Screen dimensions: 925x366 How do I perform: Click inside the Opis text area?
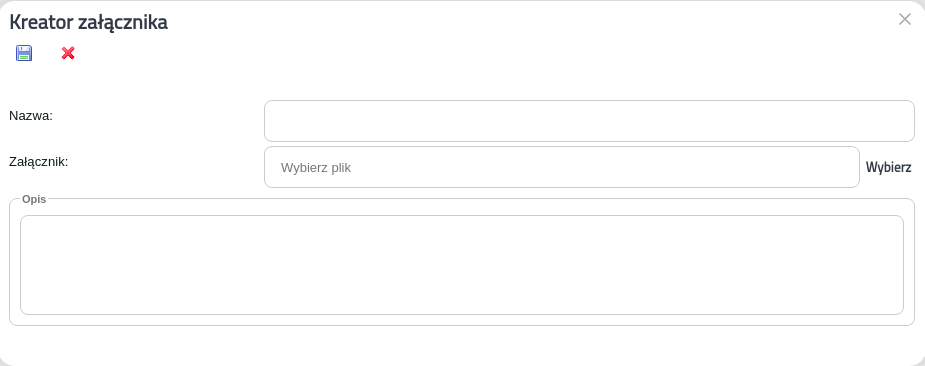(x=462, y=265)
